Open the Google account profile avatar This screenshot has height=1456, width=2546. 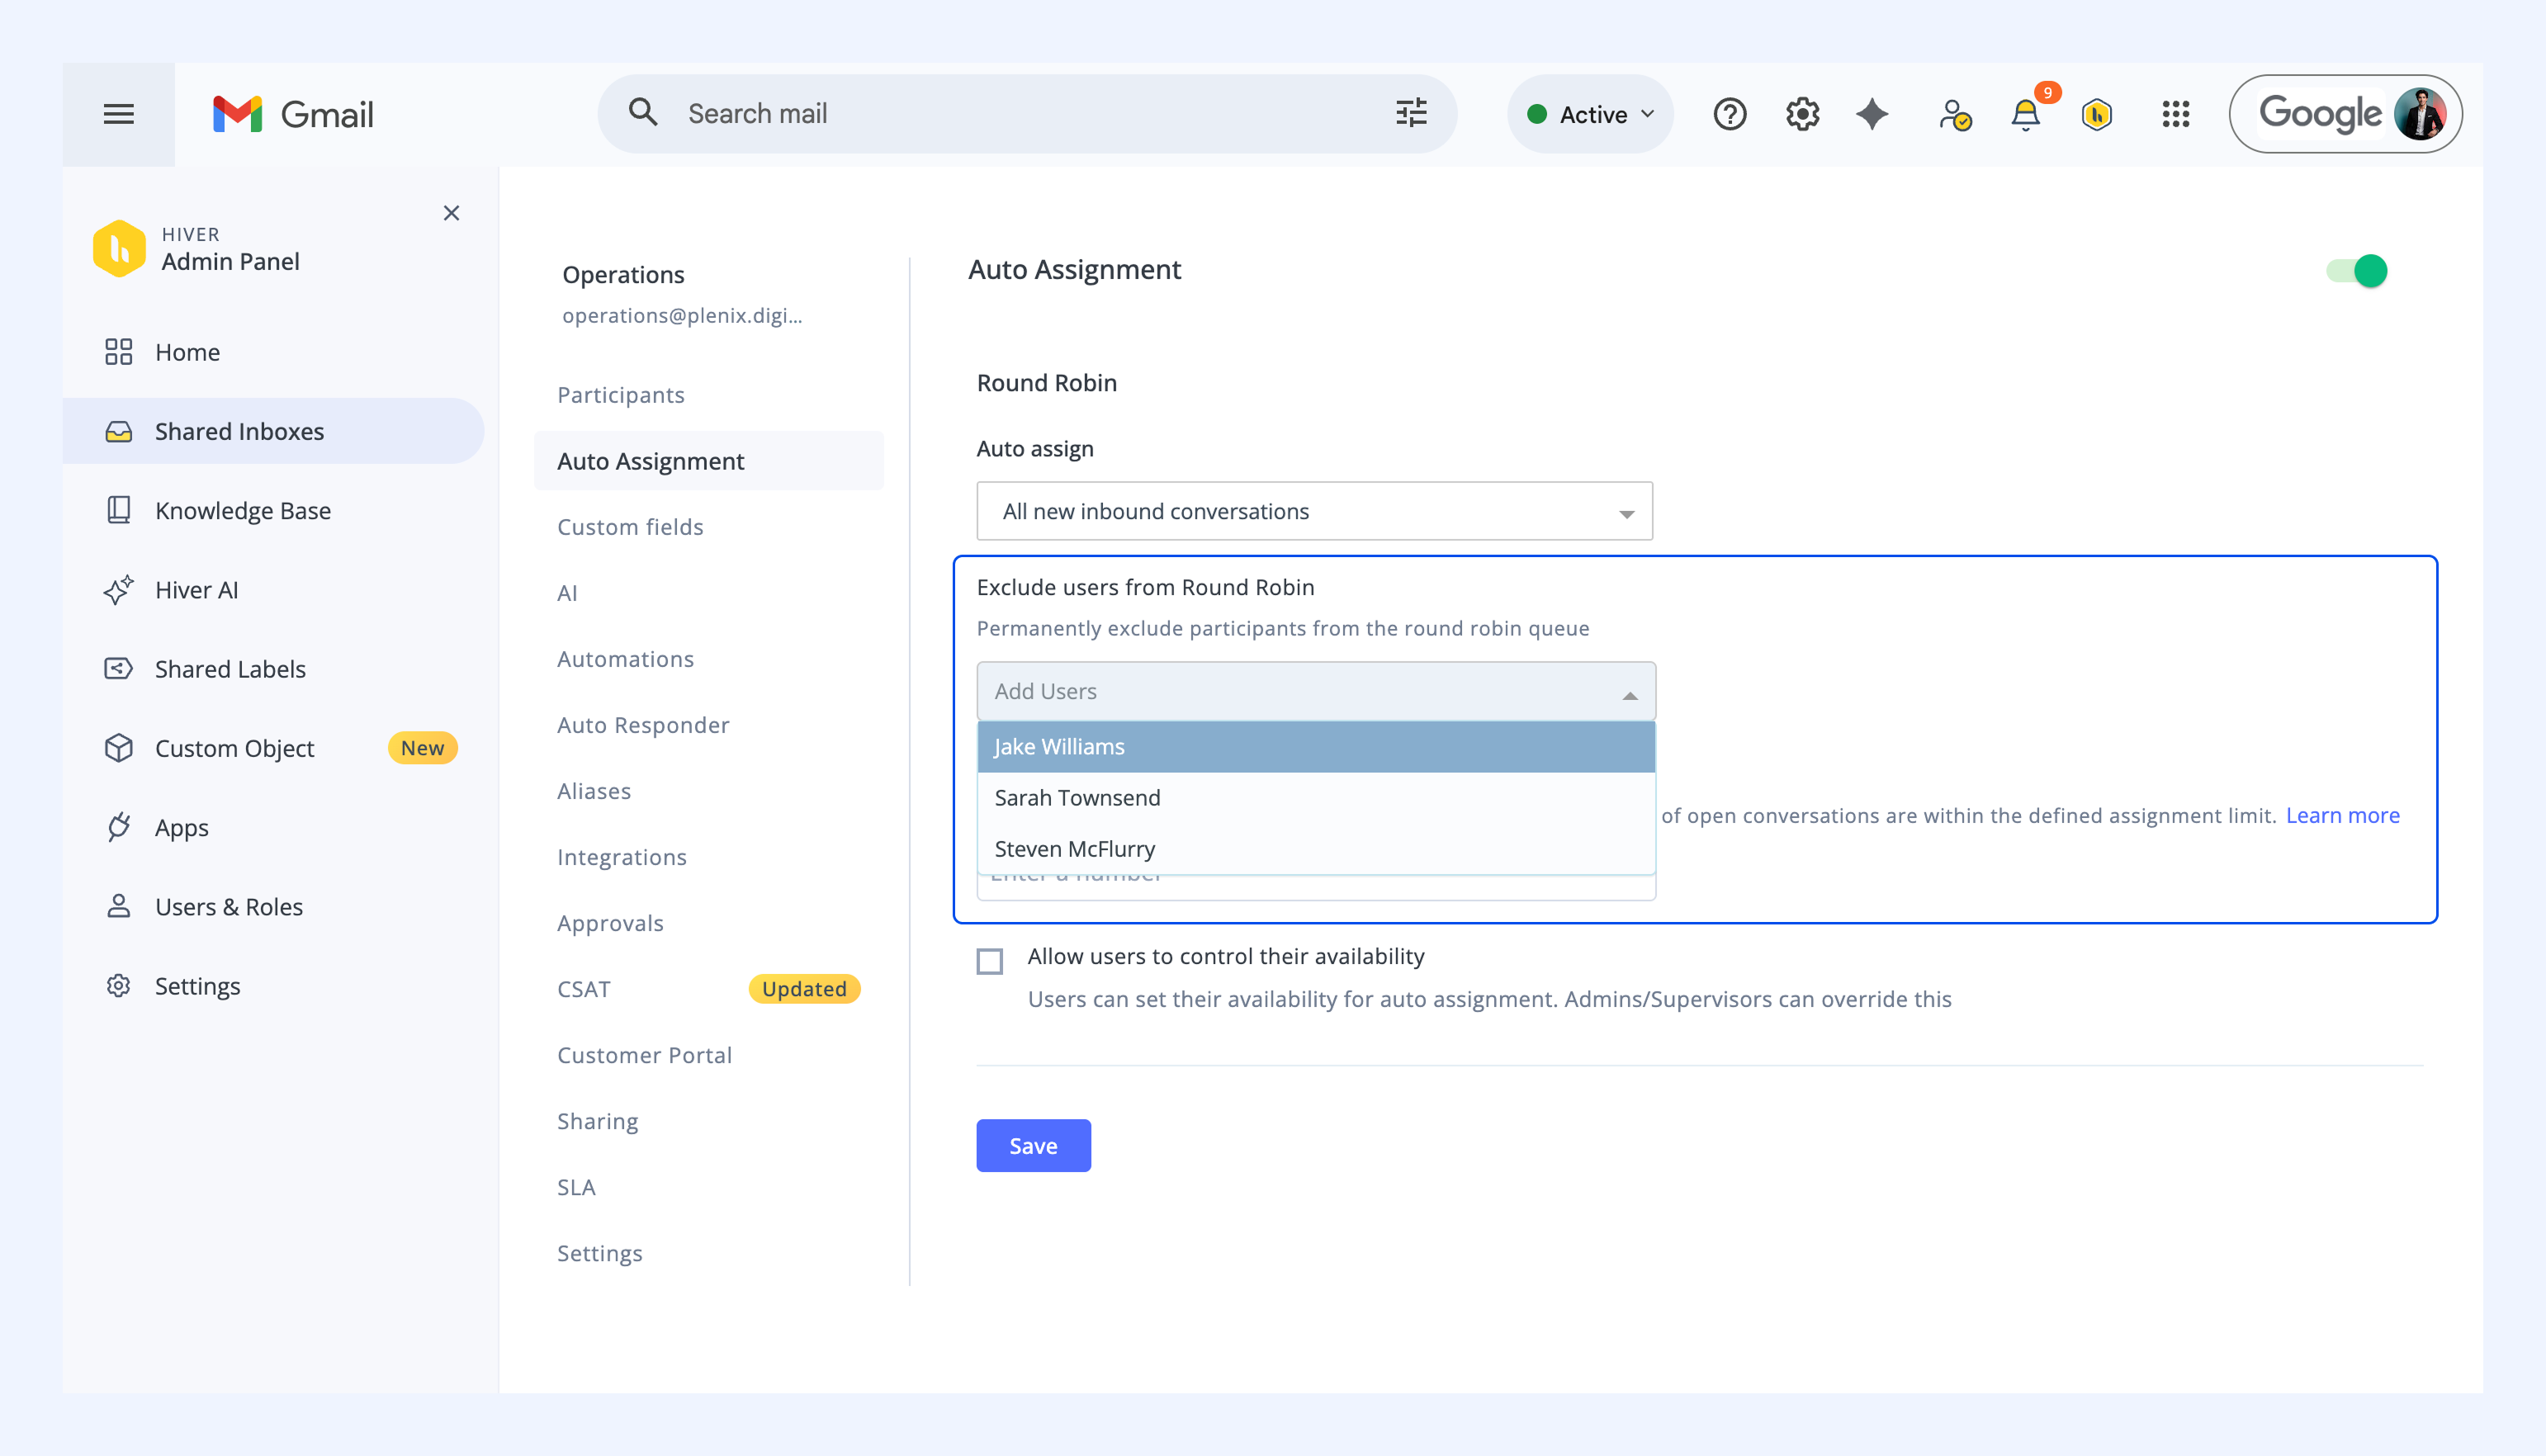pos(2420,114)
